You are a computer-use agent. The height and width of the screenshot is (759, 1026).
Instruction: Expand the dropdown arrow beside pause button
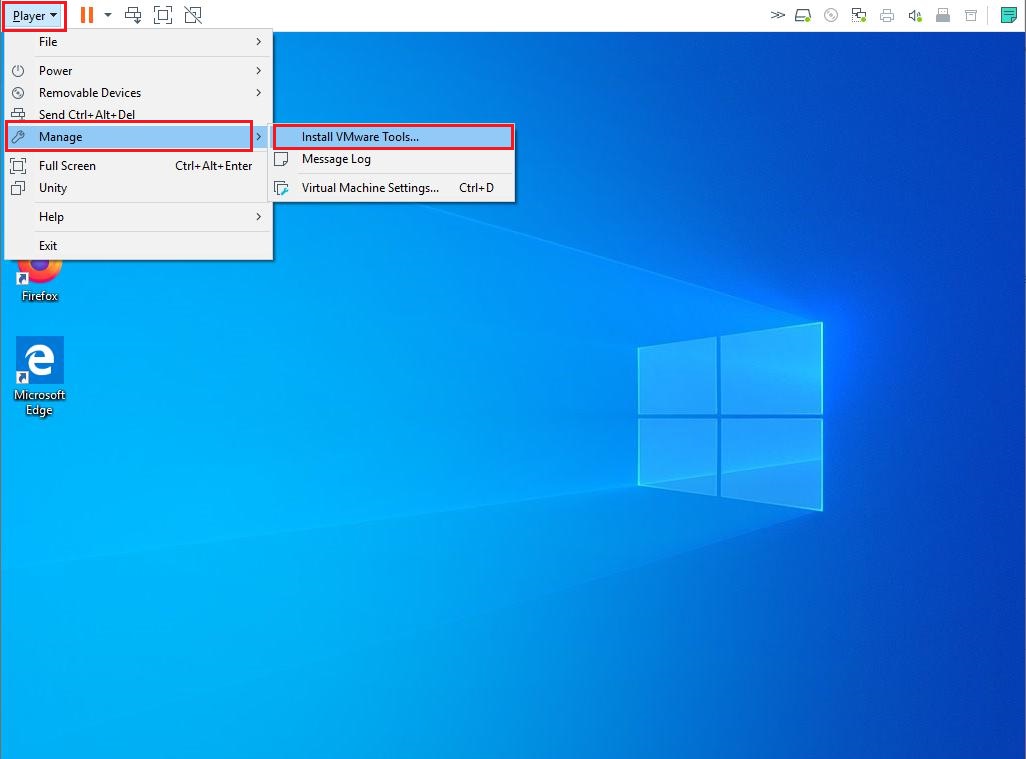coord(108,15)
